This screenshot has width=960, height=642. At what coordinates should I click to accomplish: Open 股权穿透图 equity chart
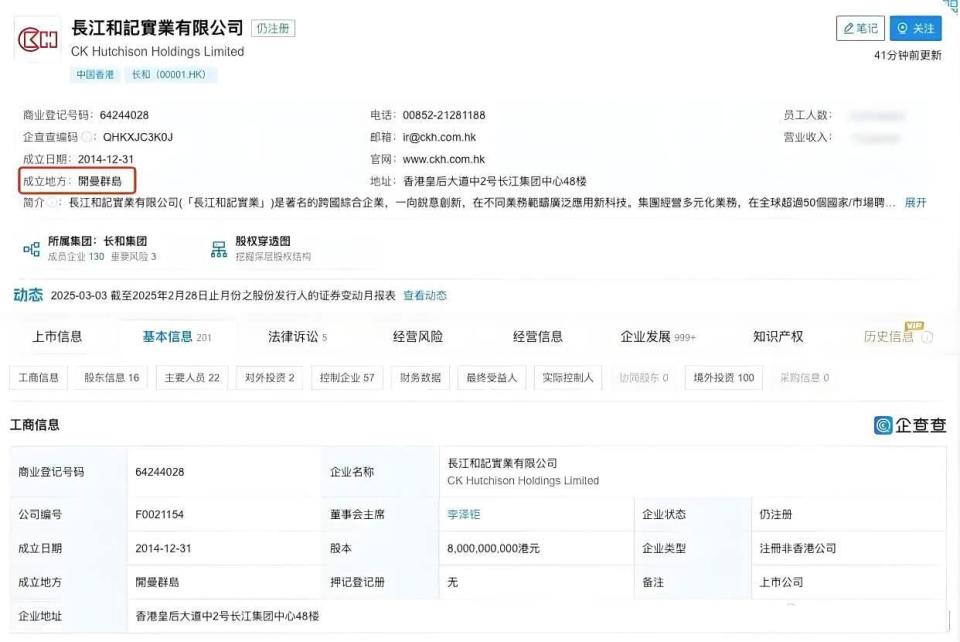tap(263, 241)
